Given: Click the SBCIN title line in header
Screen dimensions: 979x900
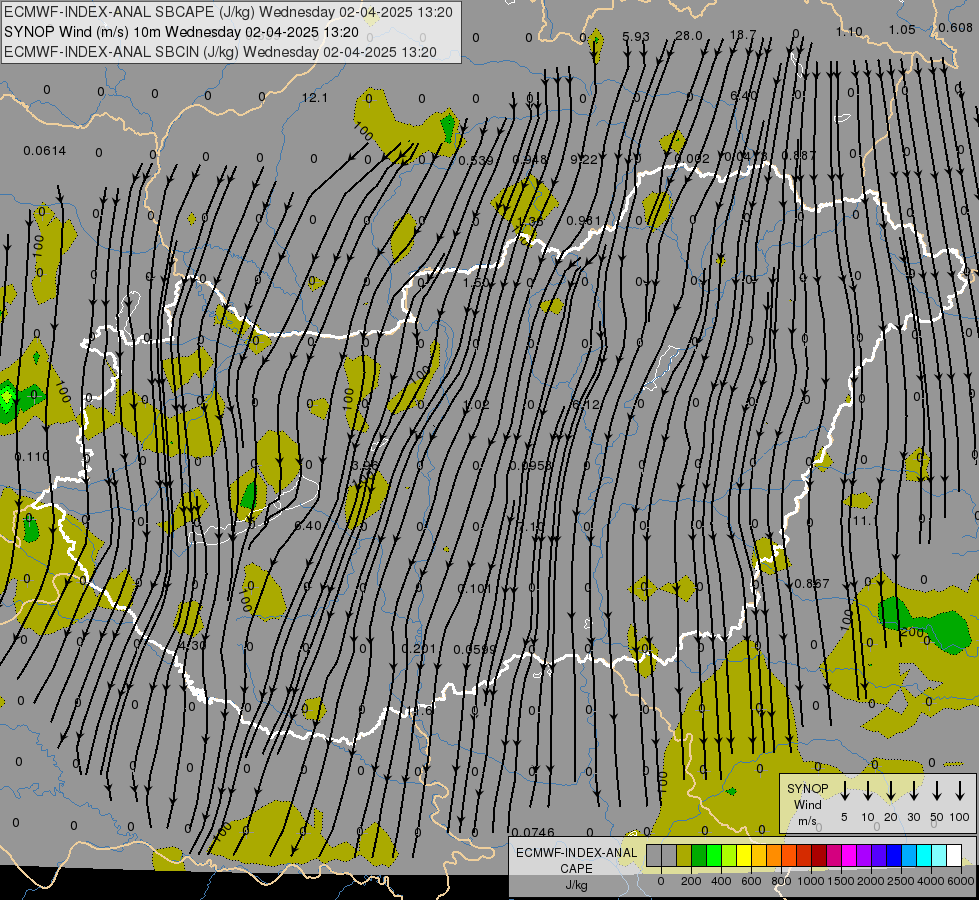Looking at the screenshot, I should [x=220, y=52].
